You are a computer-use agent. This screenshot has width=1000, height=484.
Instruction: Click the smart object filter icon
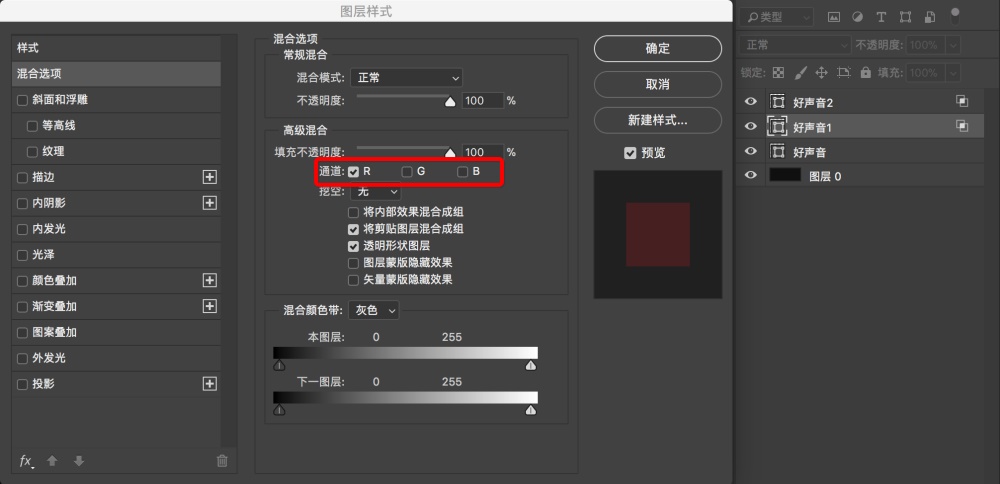coord(929,17)
